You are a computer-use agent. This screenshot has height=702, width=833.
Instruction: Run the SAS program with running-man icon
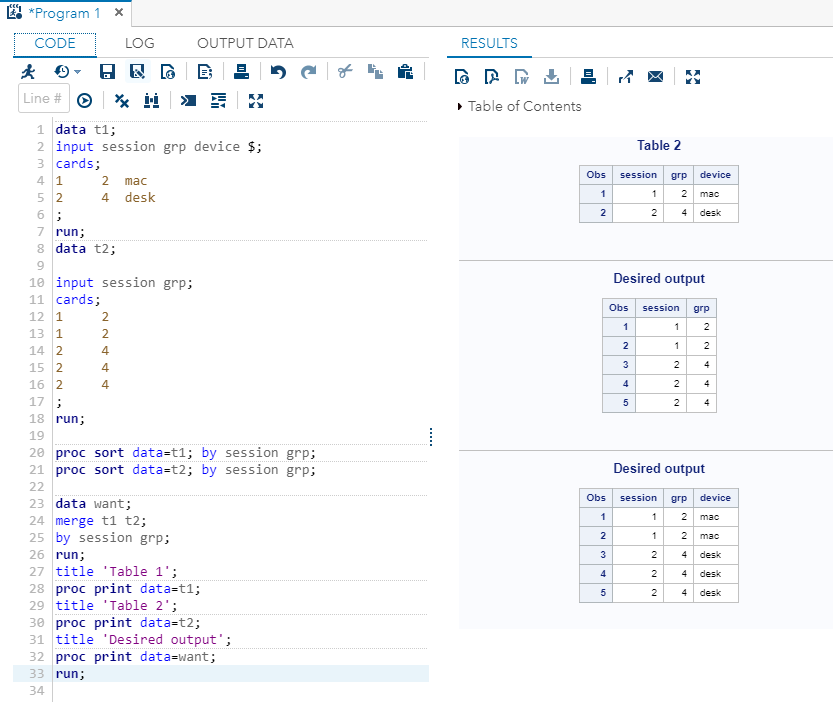pos(28,72)
